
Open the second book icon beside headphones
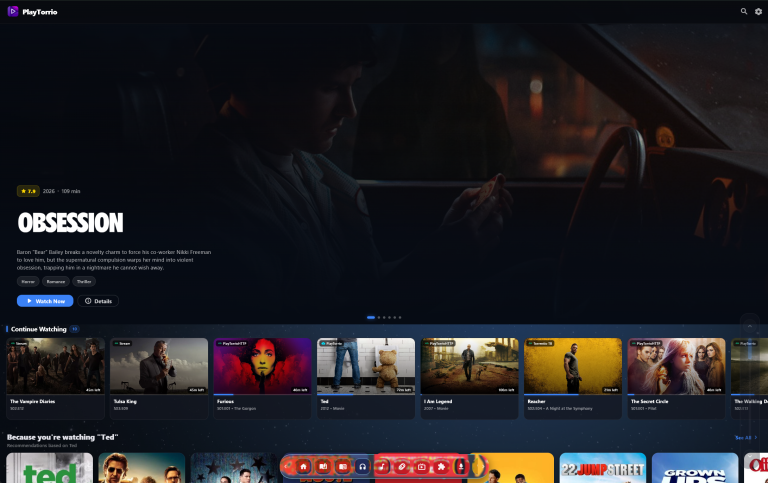(x=343, y=466)
